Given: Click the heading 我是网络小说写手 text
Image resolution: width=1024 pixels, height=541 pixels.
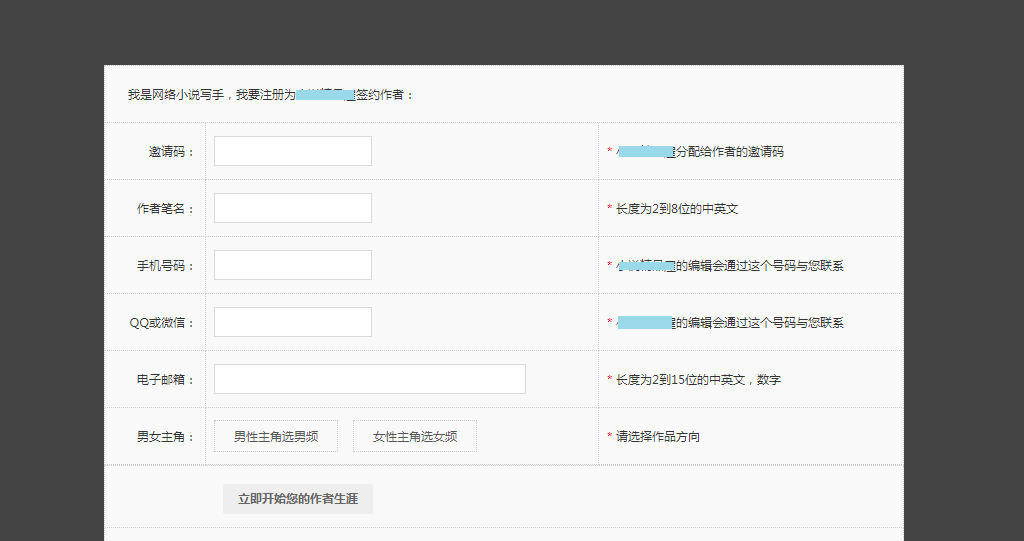Looking at the screenshot, I should pyautogui.click(x=270, y=95).
